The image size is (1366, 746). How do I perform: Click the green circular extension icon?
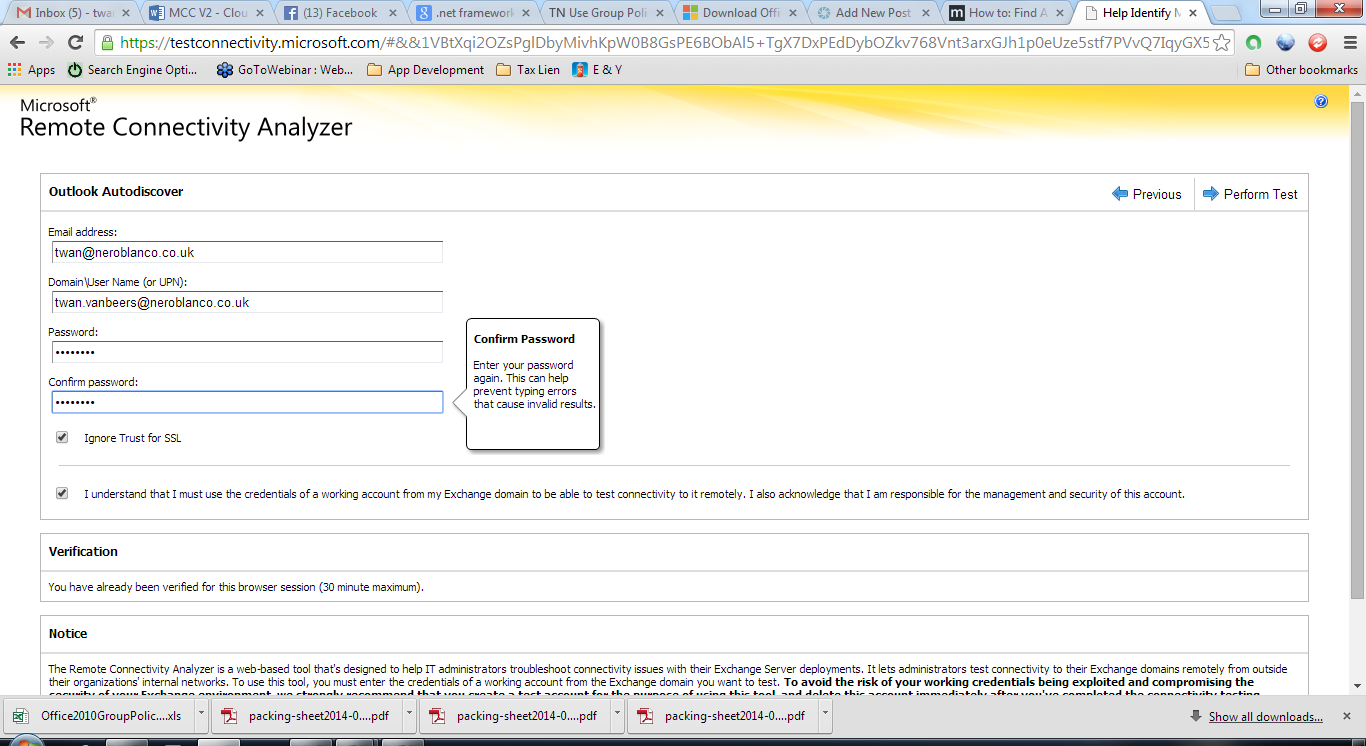(1254, 43)
